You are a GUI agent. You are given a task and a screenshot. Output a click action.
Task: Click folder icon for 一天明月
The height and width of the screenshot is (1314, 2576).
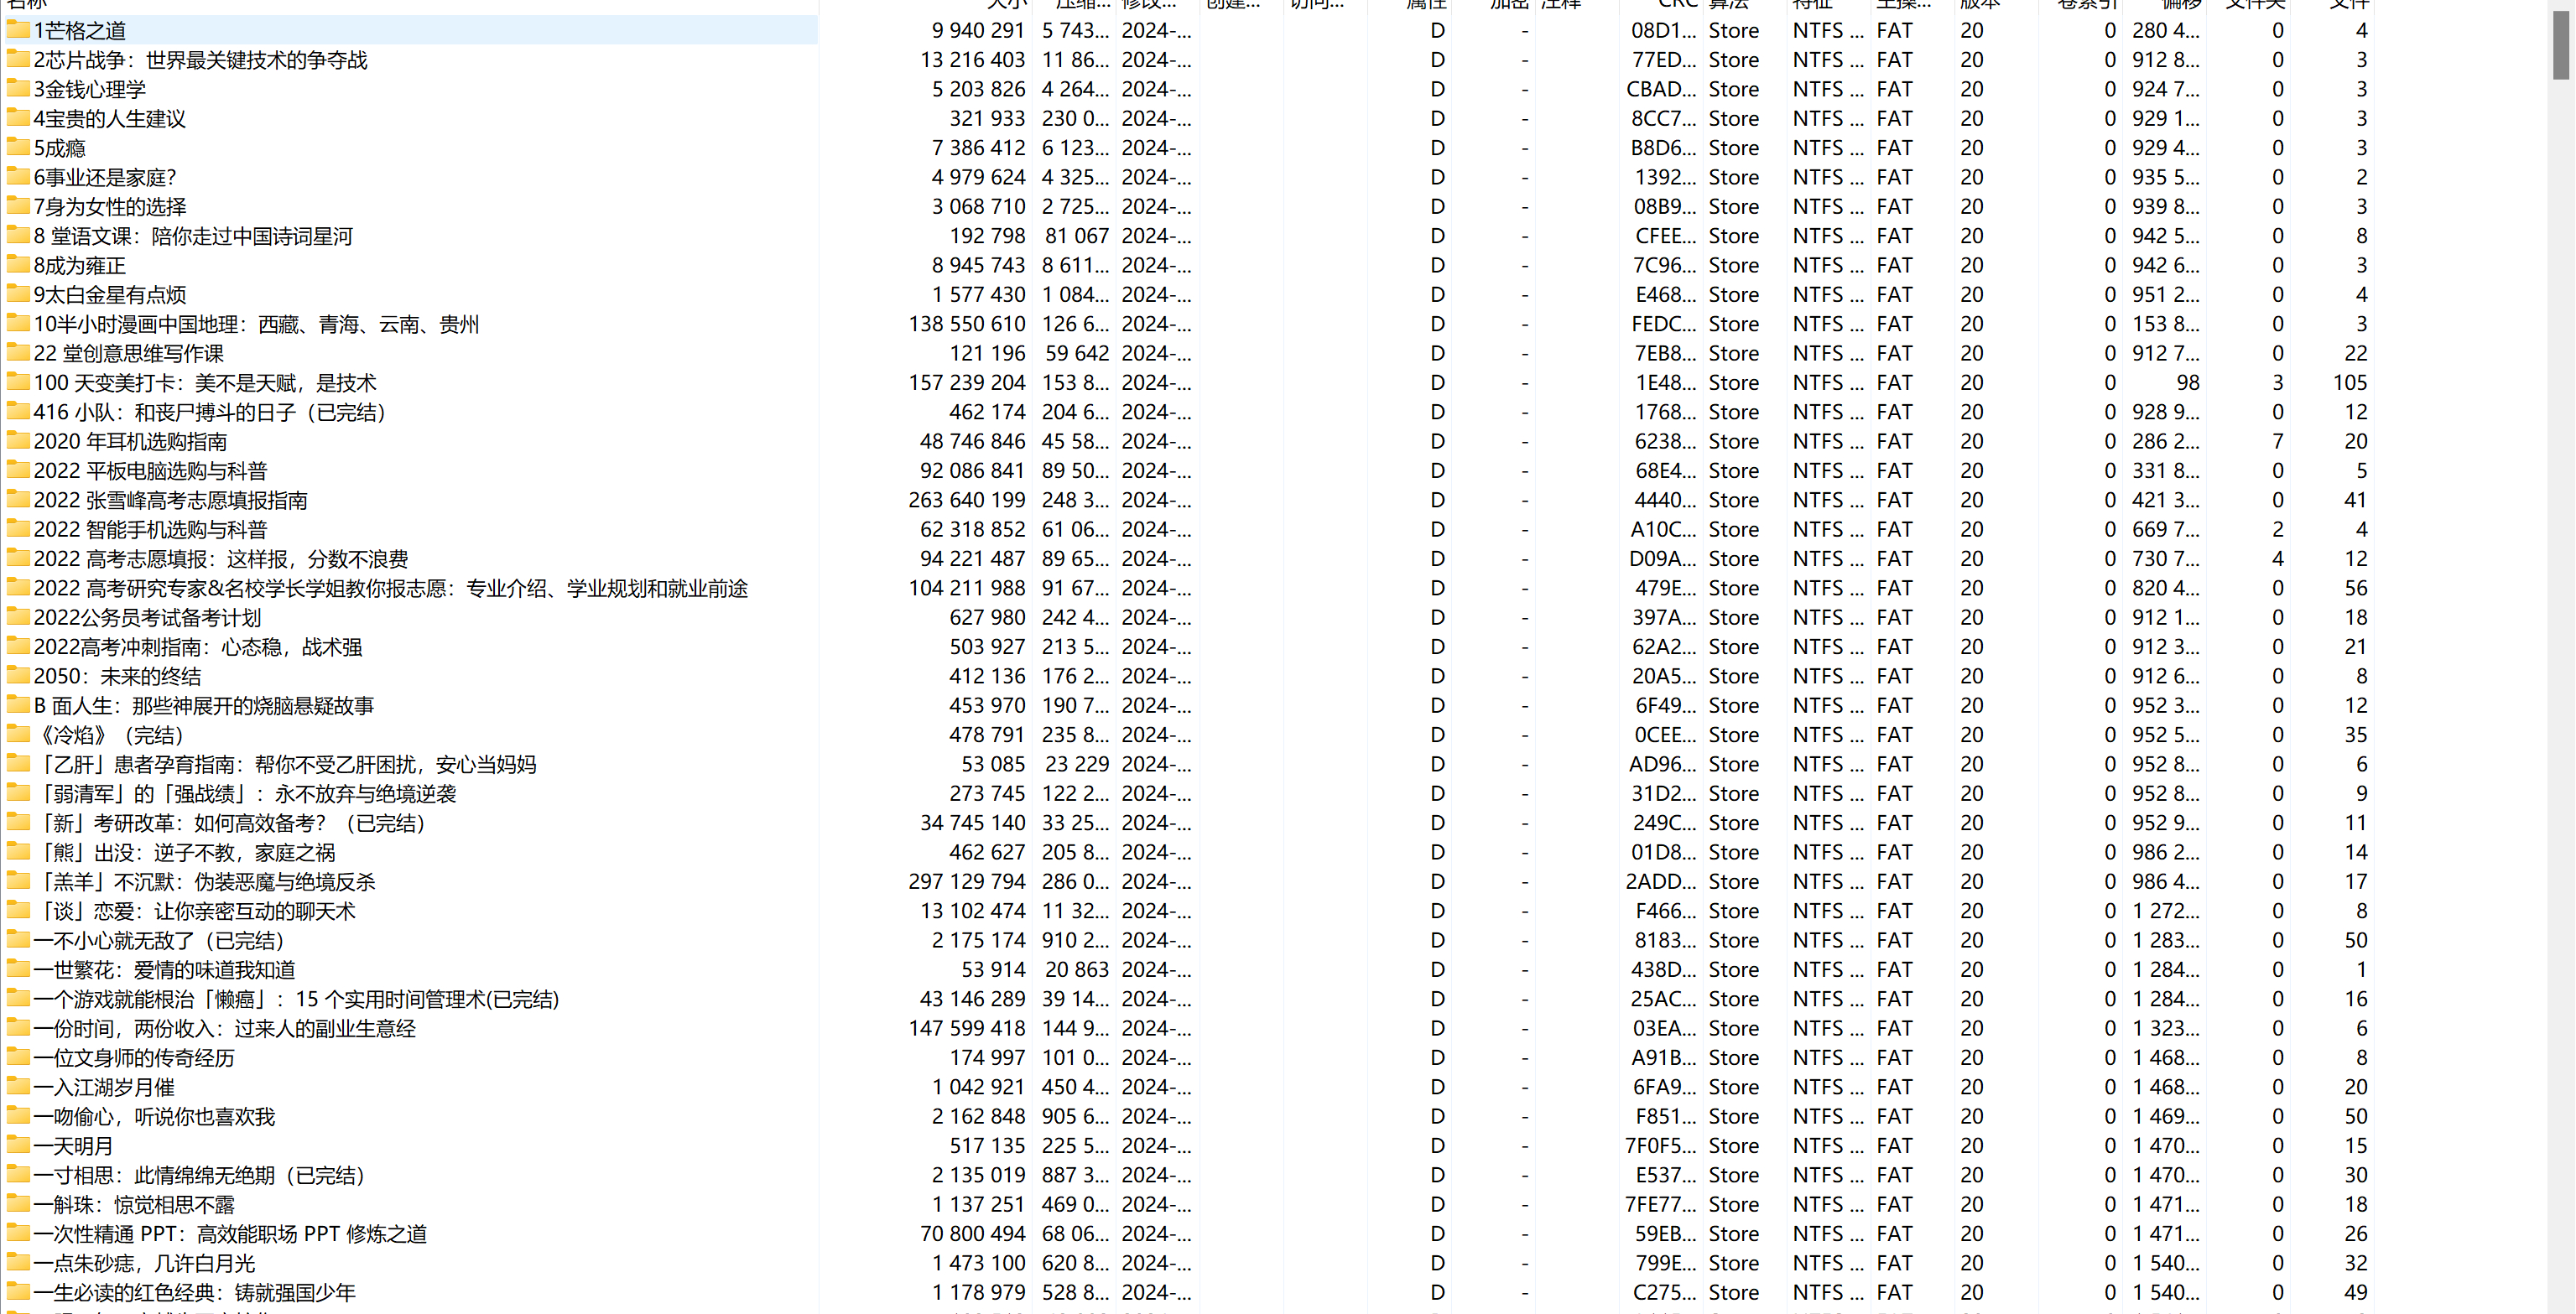[17, 1146]
